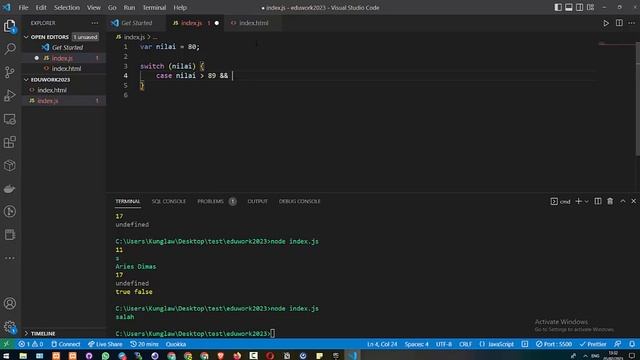Image resolution: width=640 pixels, height=360 pixels.
Task: Switch to the SQL CONSOLE panel tab
Action: click(x=169, y=201)
